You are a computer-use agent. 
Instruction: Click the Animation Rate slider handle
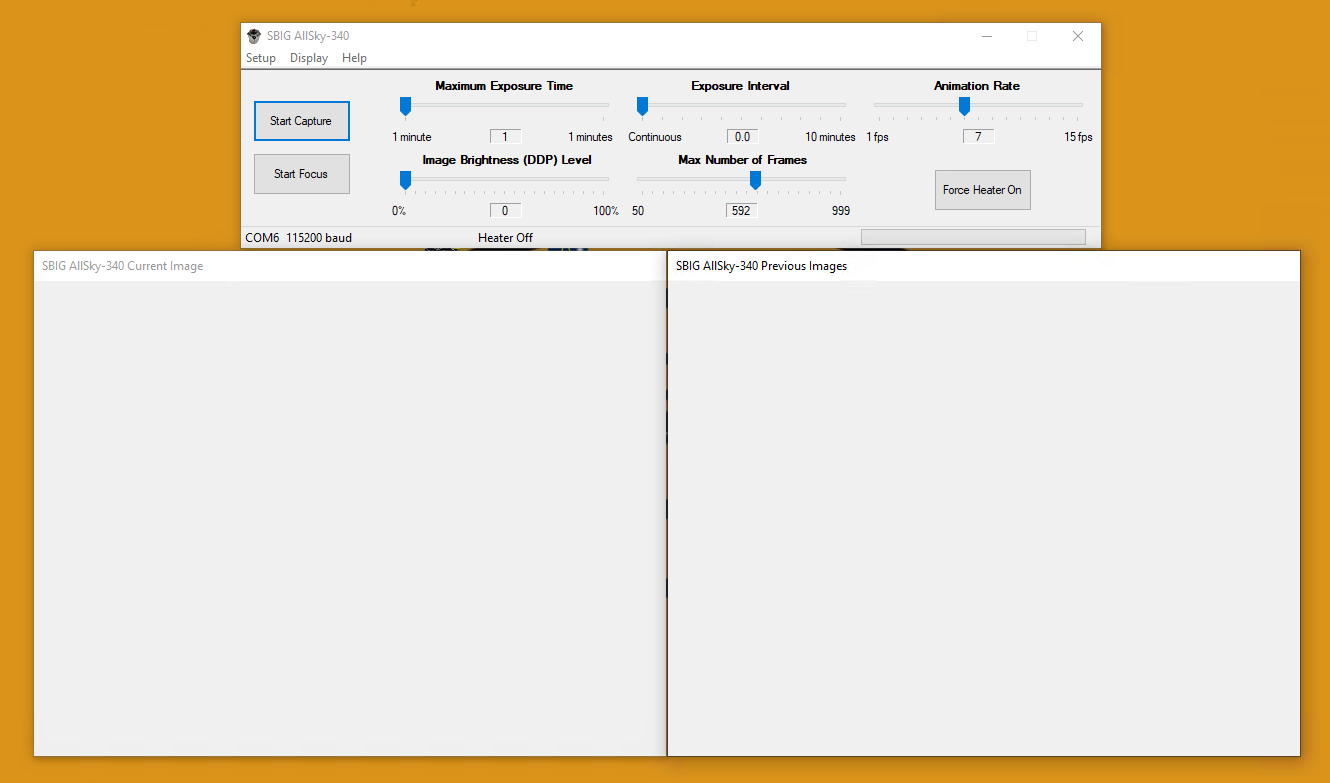click(x=964, y=106)
